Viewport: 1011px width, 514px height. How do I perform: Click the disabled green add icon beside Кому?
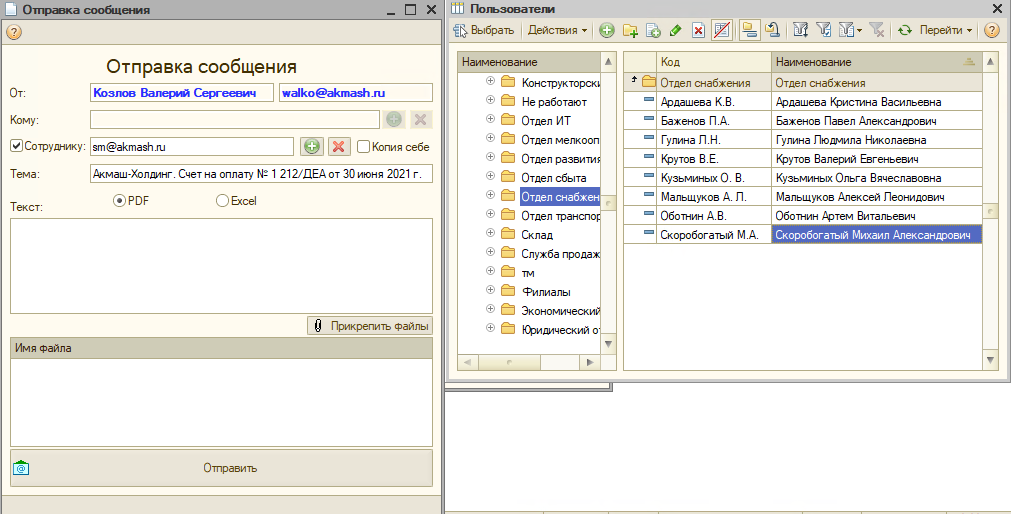394,119
